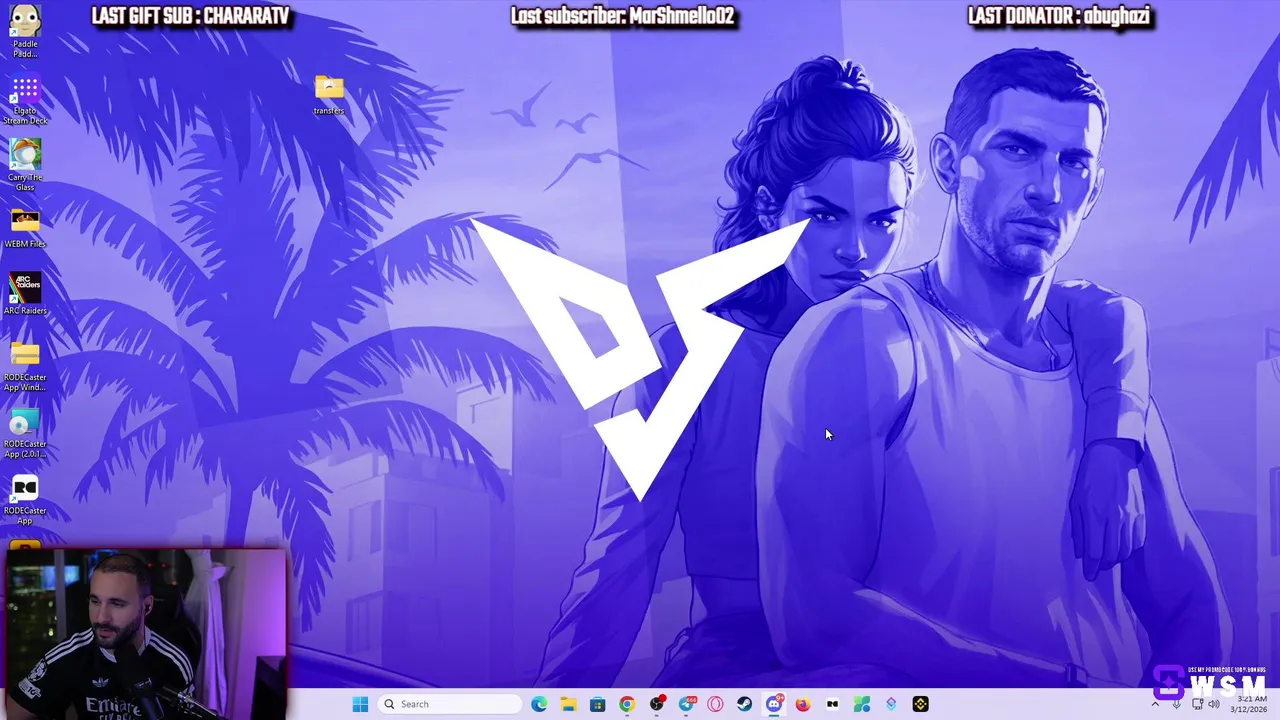Screen dimensions: 1280x720
Task: Open the Microsoft Store taskbar icon
Action: point(597,704)
